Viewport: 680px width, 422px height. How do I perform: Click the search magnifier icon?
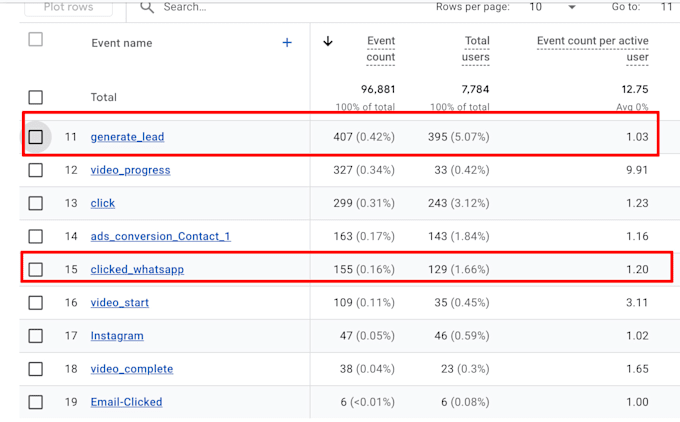[x=147, y=7]
